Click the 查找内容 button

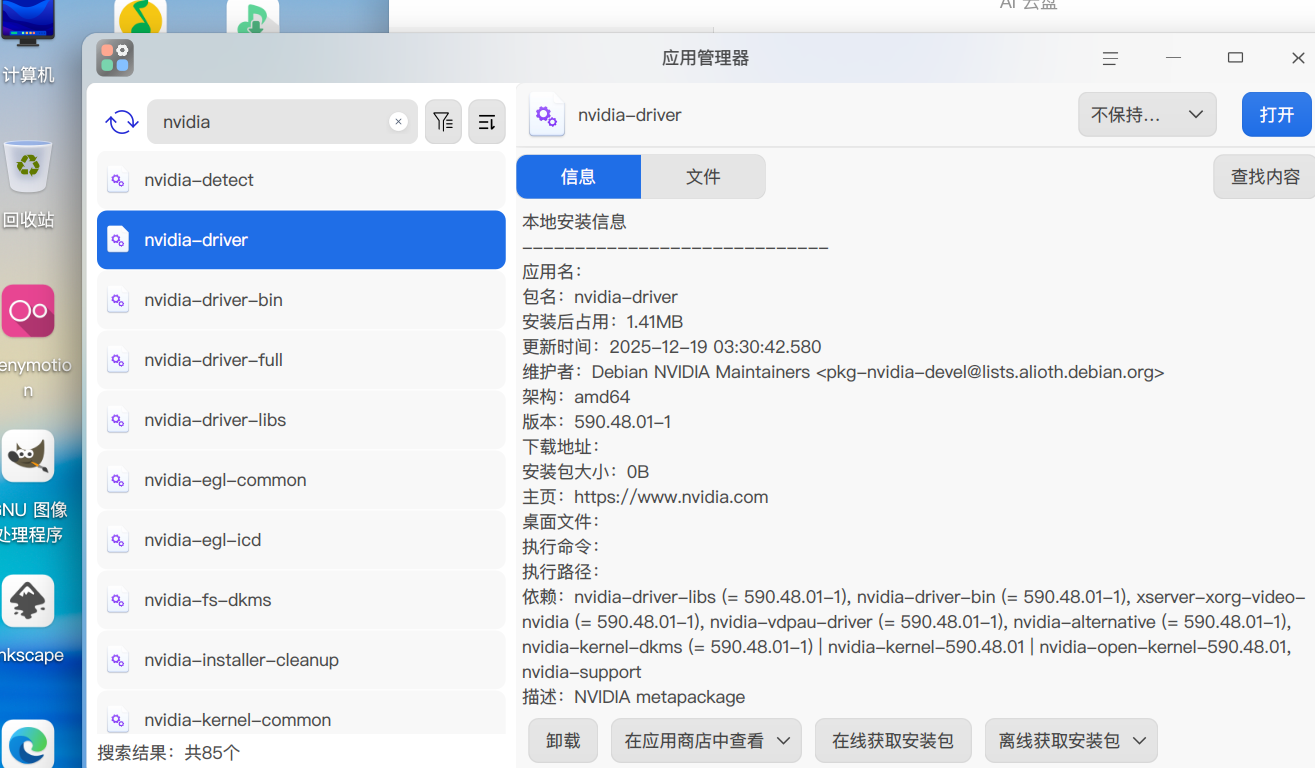pos(1265,177)
